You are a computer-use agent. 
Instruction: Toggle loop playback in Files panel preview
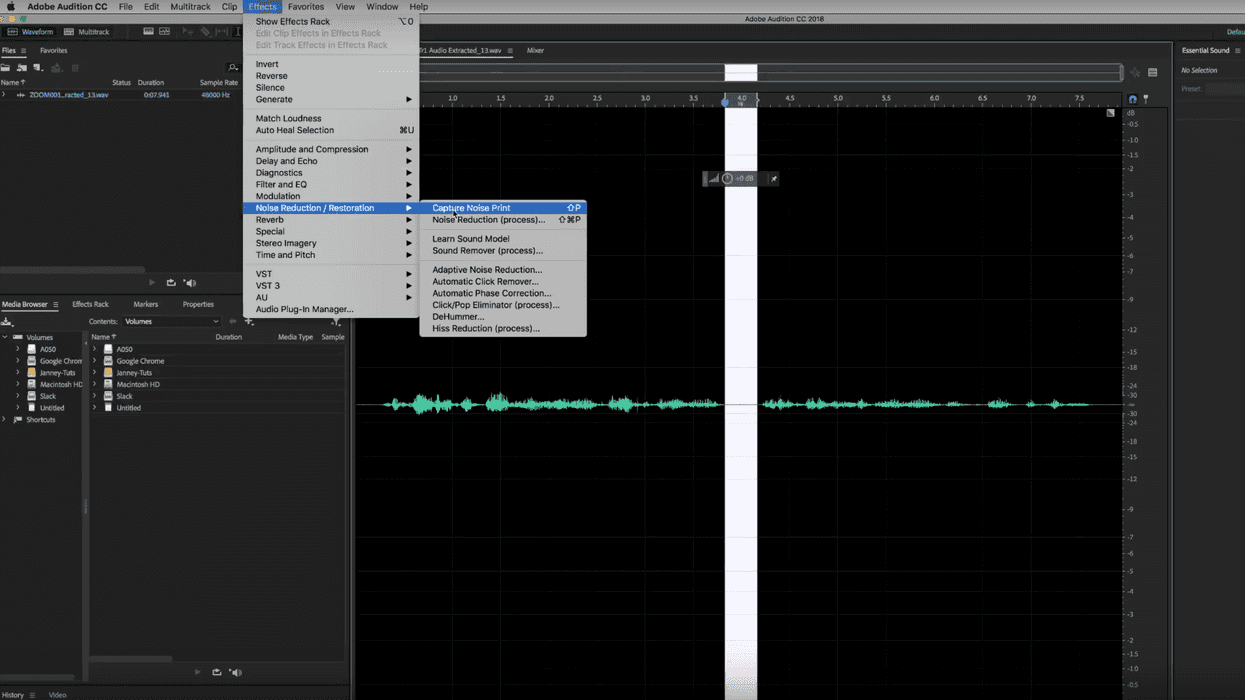(171, 283)
